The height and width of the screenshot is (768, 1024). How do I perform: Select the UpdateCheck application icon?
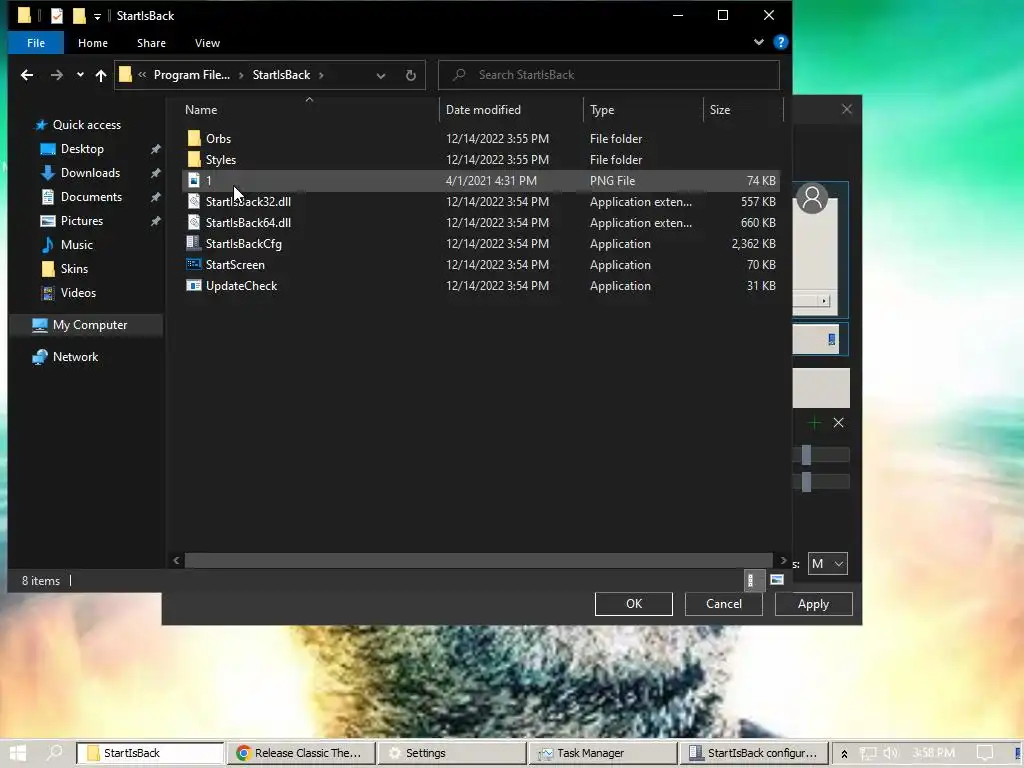(194, 285)
